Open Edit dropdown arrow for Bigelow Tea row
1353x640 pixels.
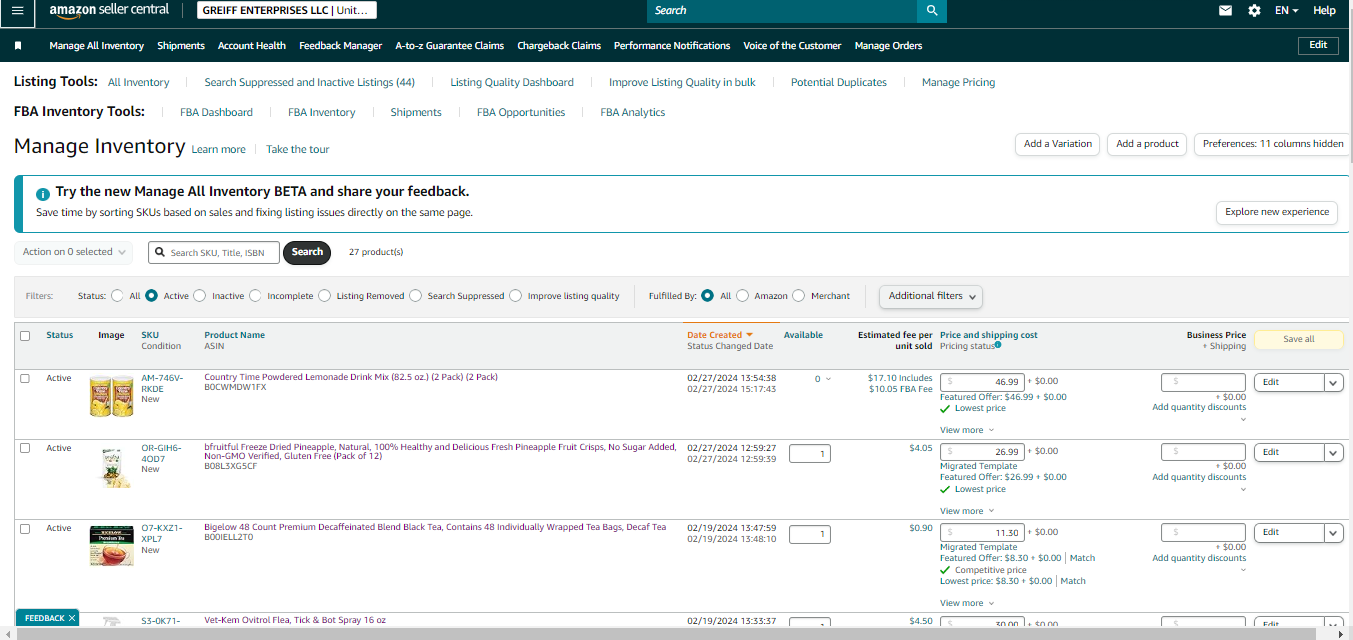1333,533
